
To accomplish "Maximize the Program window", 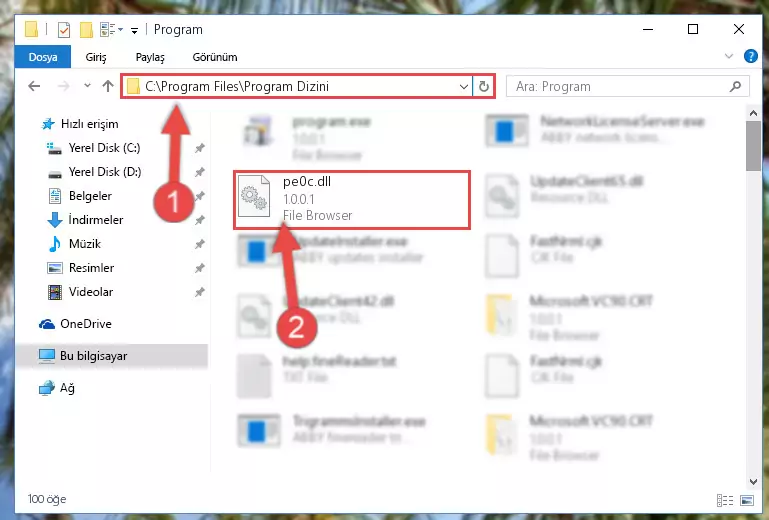I will 693,29.
